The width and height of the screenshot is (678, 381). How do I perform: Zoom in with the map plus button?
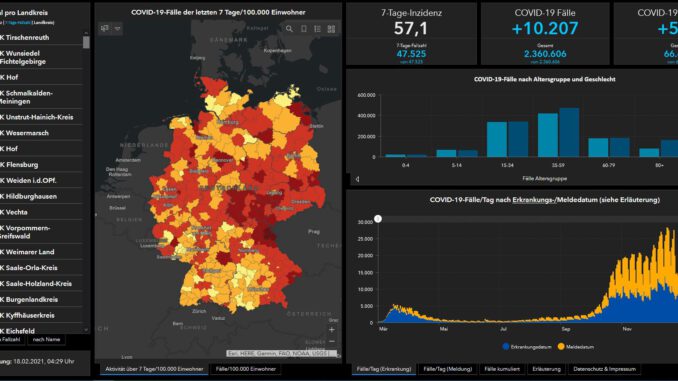click(332, 330)
